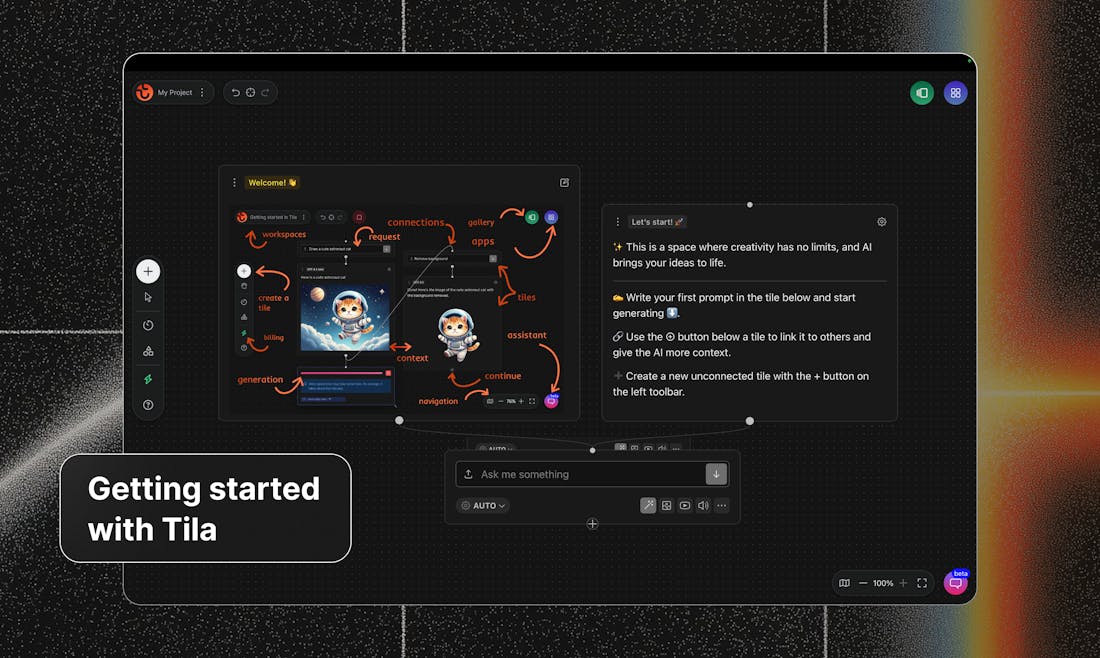Viewport: 1100px width, 658px height.
Task: Open the shapes assets icon in left toolbar
Action: [x=148, y=351]
